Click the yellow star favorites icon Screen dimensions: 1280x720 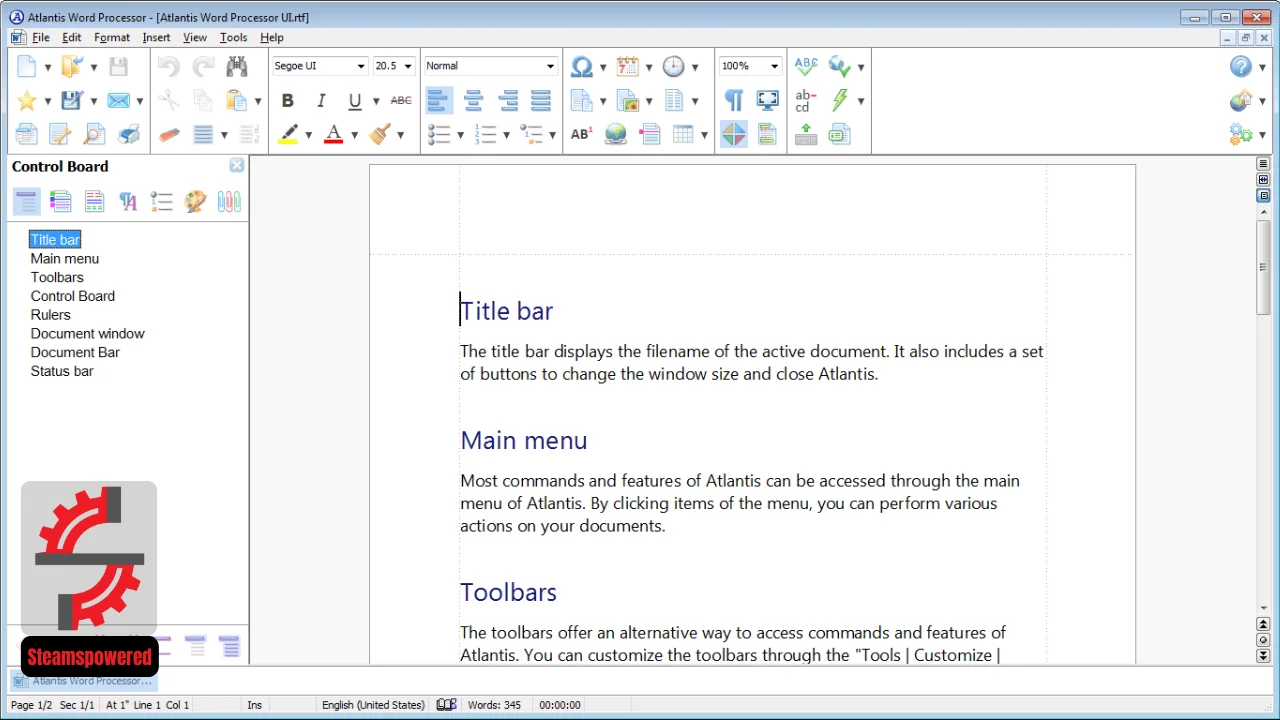tap(27, 100)
